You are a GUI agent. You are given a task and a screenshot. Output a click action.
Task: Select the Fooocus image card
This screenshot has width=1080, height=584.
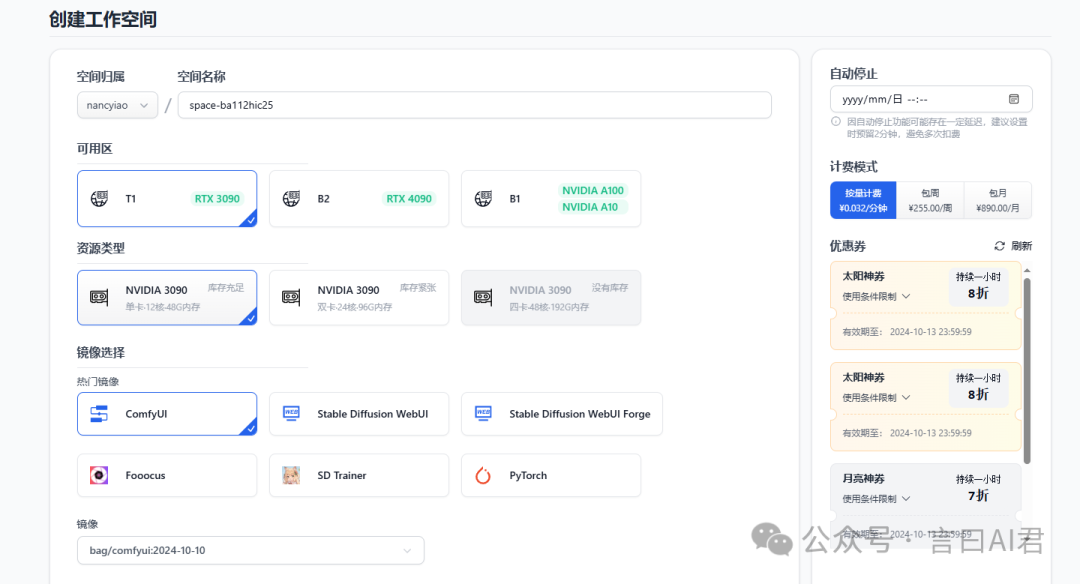(167, 475)
